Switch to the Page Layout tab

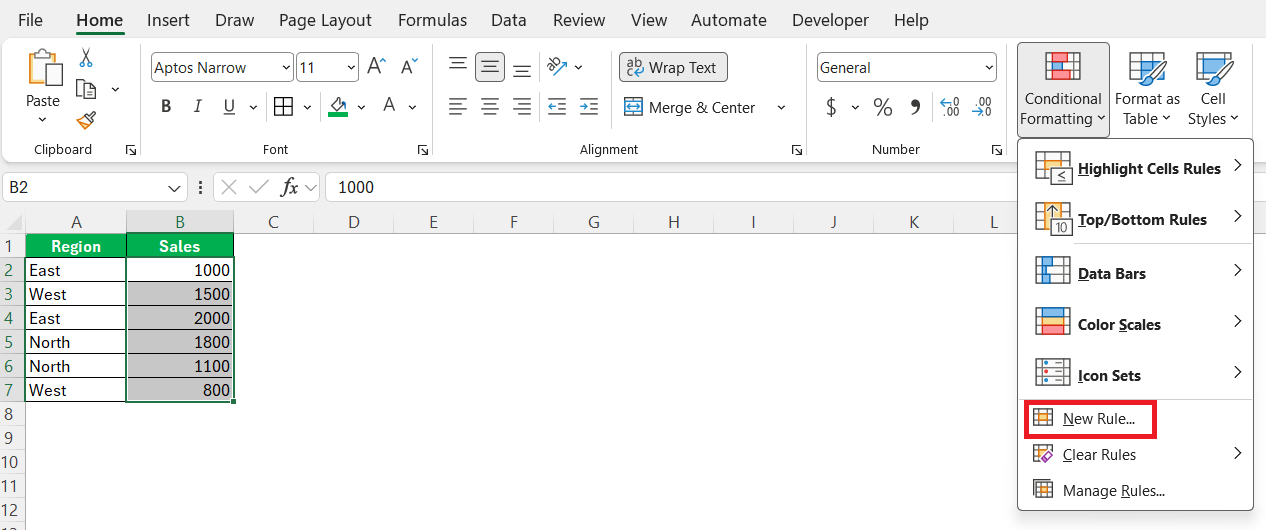(x=325, y=20)
